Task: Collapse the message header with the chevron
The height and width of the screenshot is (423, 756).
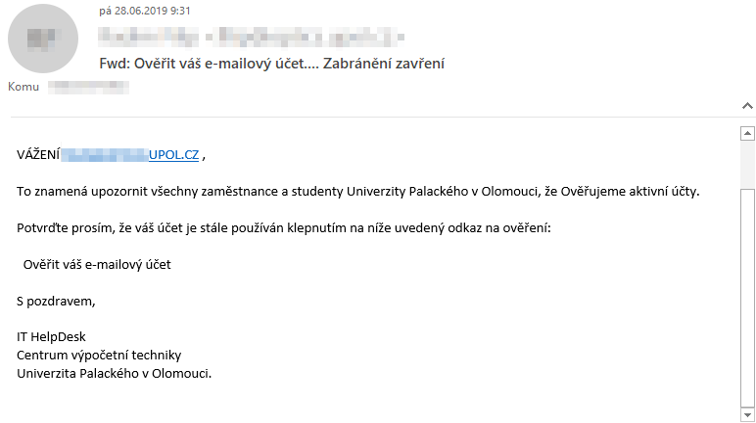Action: (x=744, y=104)
